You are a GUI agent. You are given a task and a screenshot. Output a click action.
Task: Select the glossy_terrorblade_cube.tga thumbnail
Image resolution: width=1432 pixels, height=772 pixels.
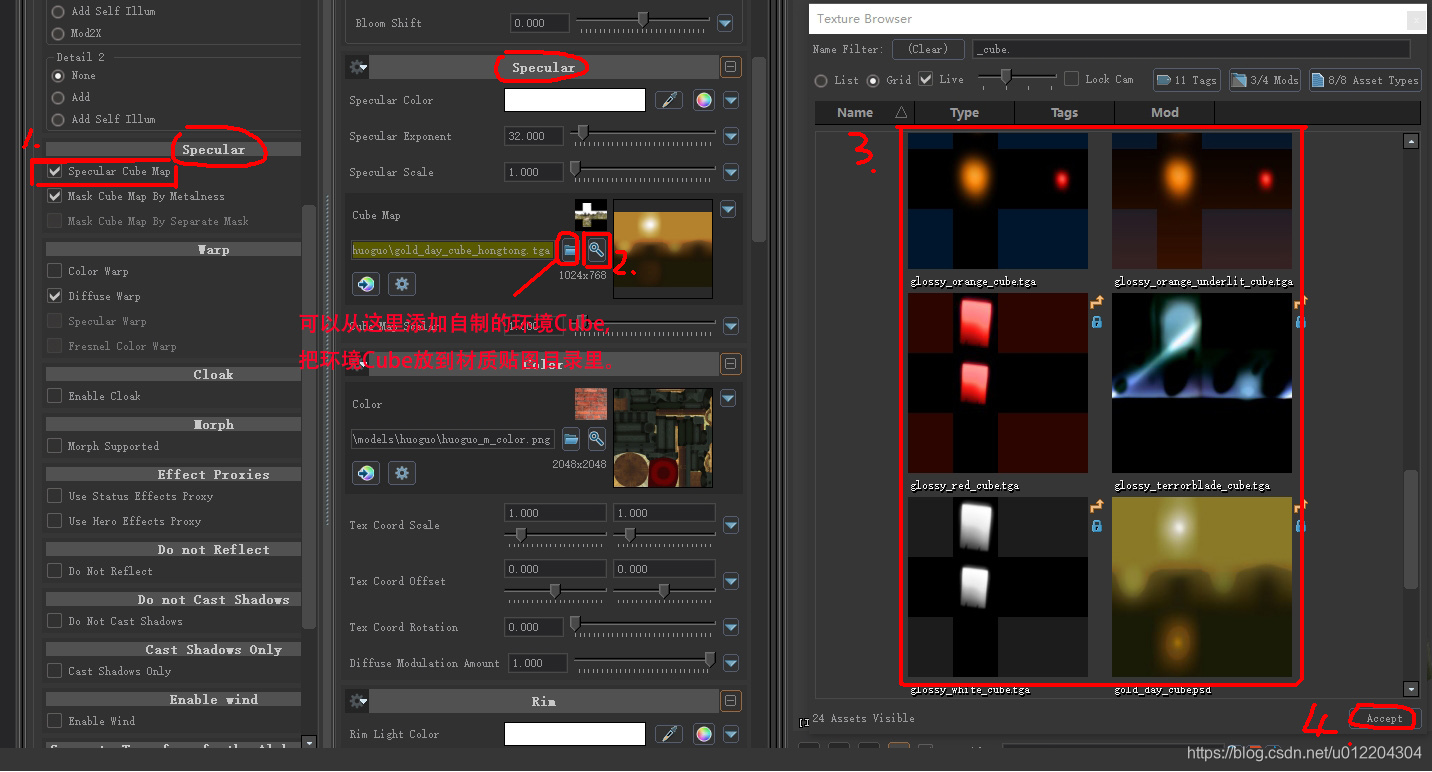(x=1202, y=383)
